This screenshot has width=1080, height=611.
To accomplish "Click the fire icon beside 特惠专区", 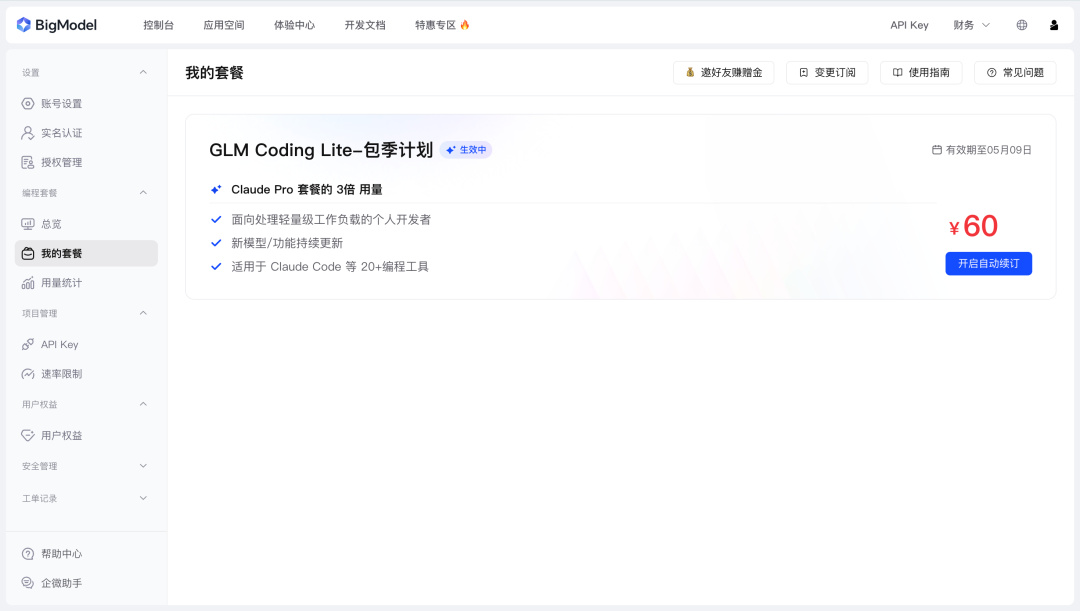I will [465, 25].
